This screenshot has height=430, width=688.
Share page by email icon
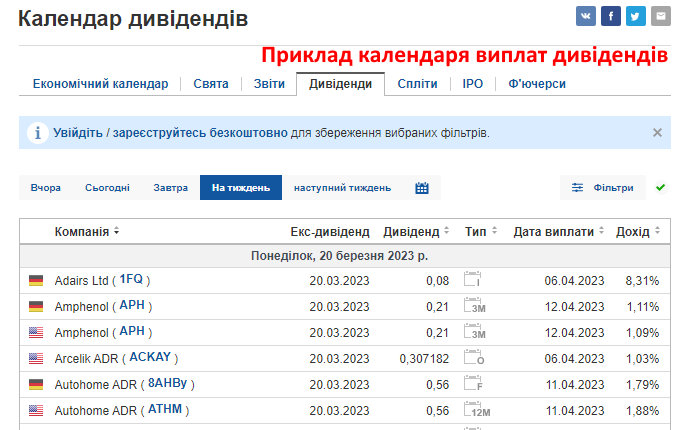[x=661, y=16]
